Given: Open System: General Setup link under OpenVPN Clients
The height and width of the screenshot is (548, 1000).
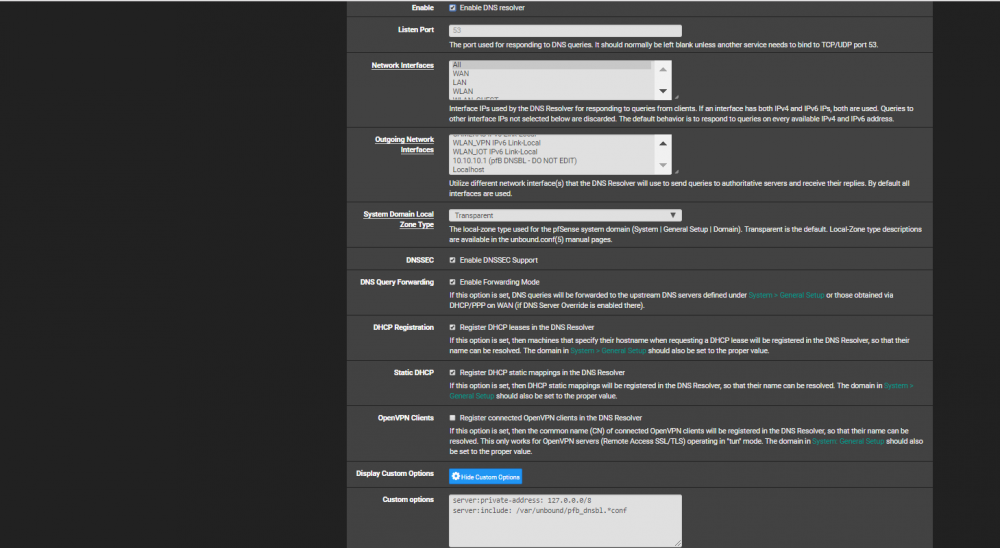Looking at the screenshot, I should (x=848, y=441).
